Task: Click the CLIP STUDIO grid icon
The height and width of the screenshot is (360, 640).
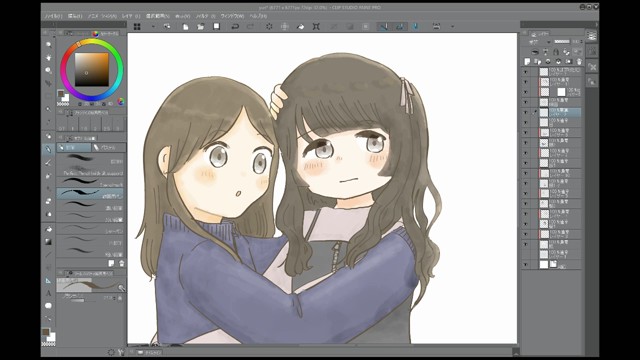Action: coord(137,27)
